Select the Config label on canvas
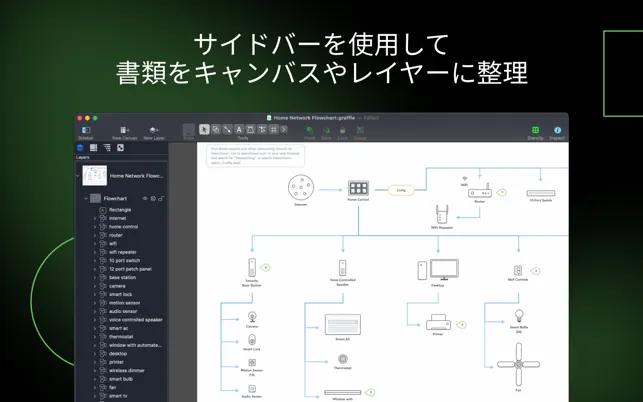The width and height of the screenshot is (643, 402). pyautogui.click(x=401, y=190)
